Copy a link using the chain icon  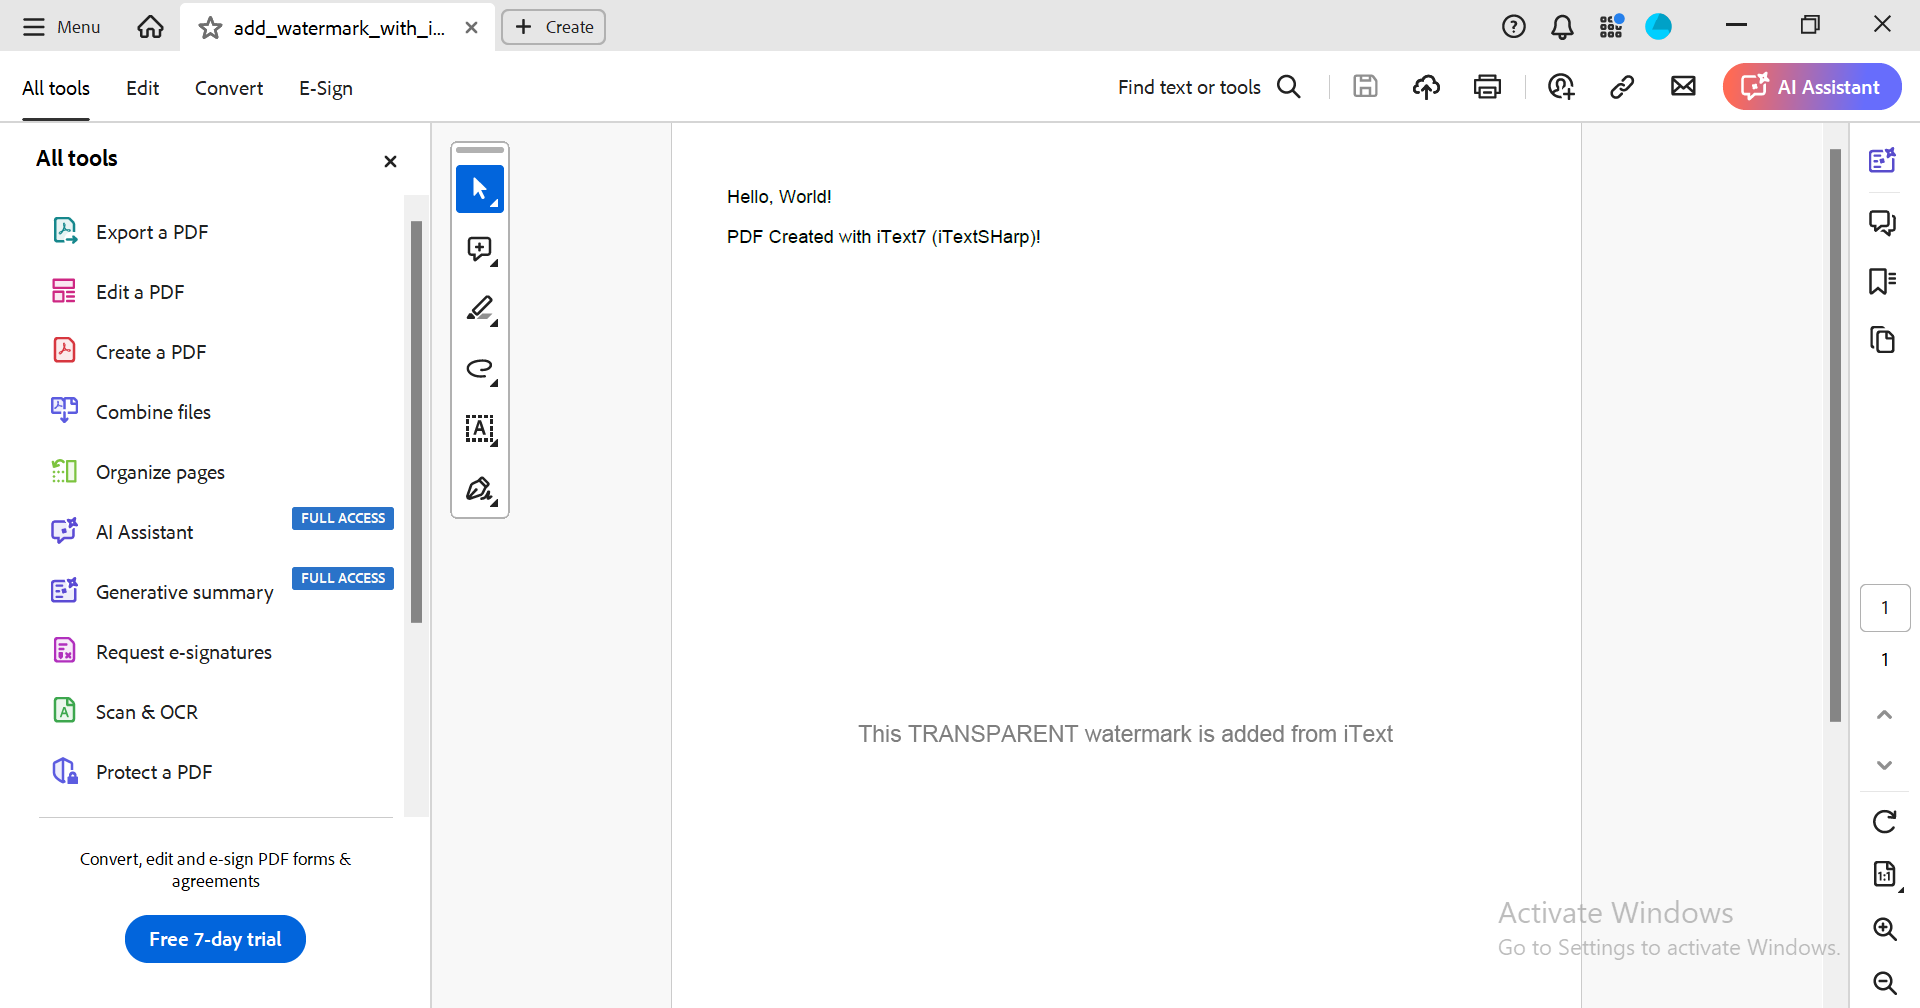coord(1622,87)
